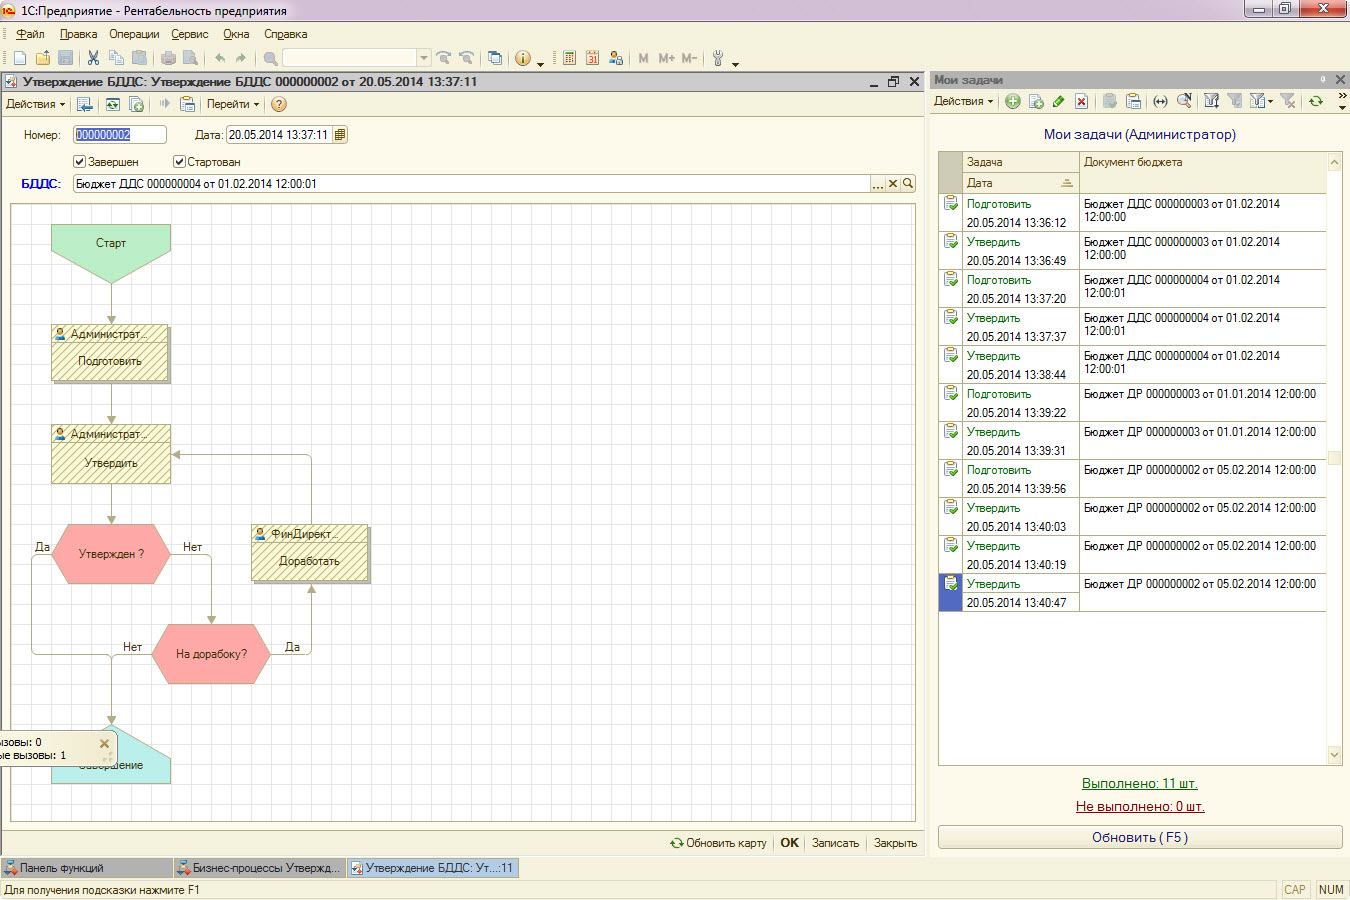Image resolution: width=1350 pixels, height=900 pixels.
Task: Click the yellow info Help icon
Action: (x=523, y=58)
